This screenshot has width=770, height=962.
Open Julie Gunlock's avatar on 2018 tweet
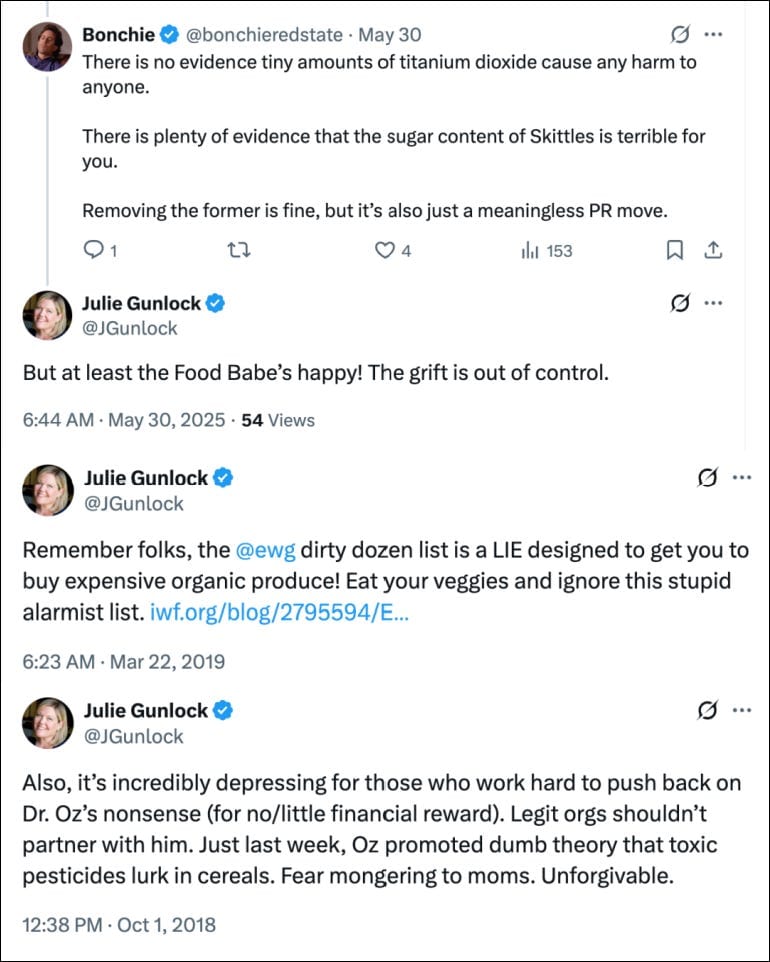pos(48,723)
